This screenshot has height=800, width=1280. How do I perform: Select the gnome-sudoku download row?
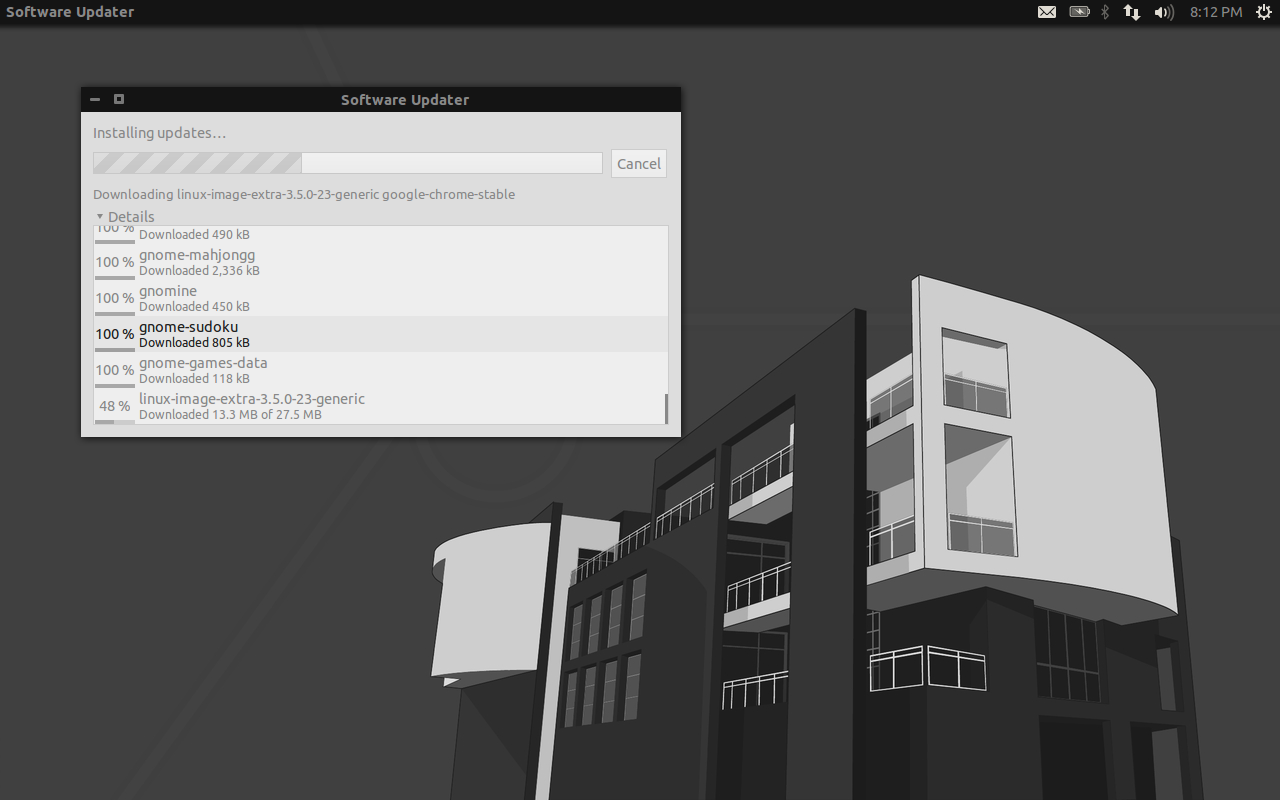pyautogui.click(x=380, y=334)
